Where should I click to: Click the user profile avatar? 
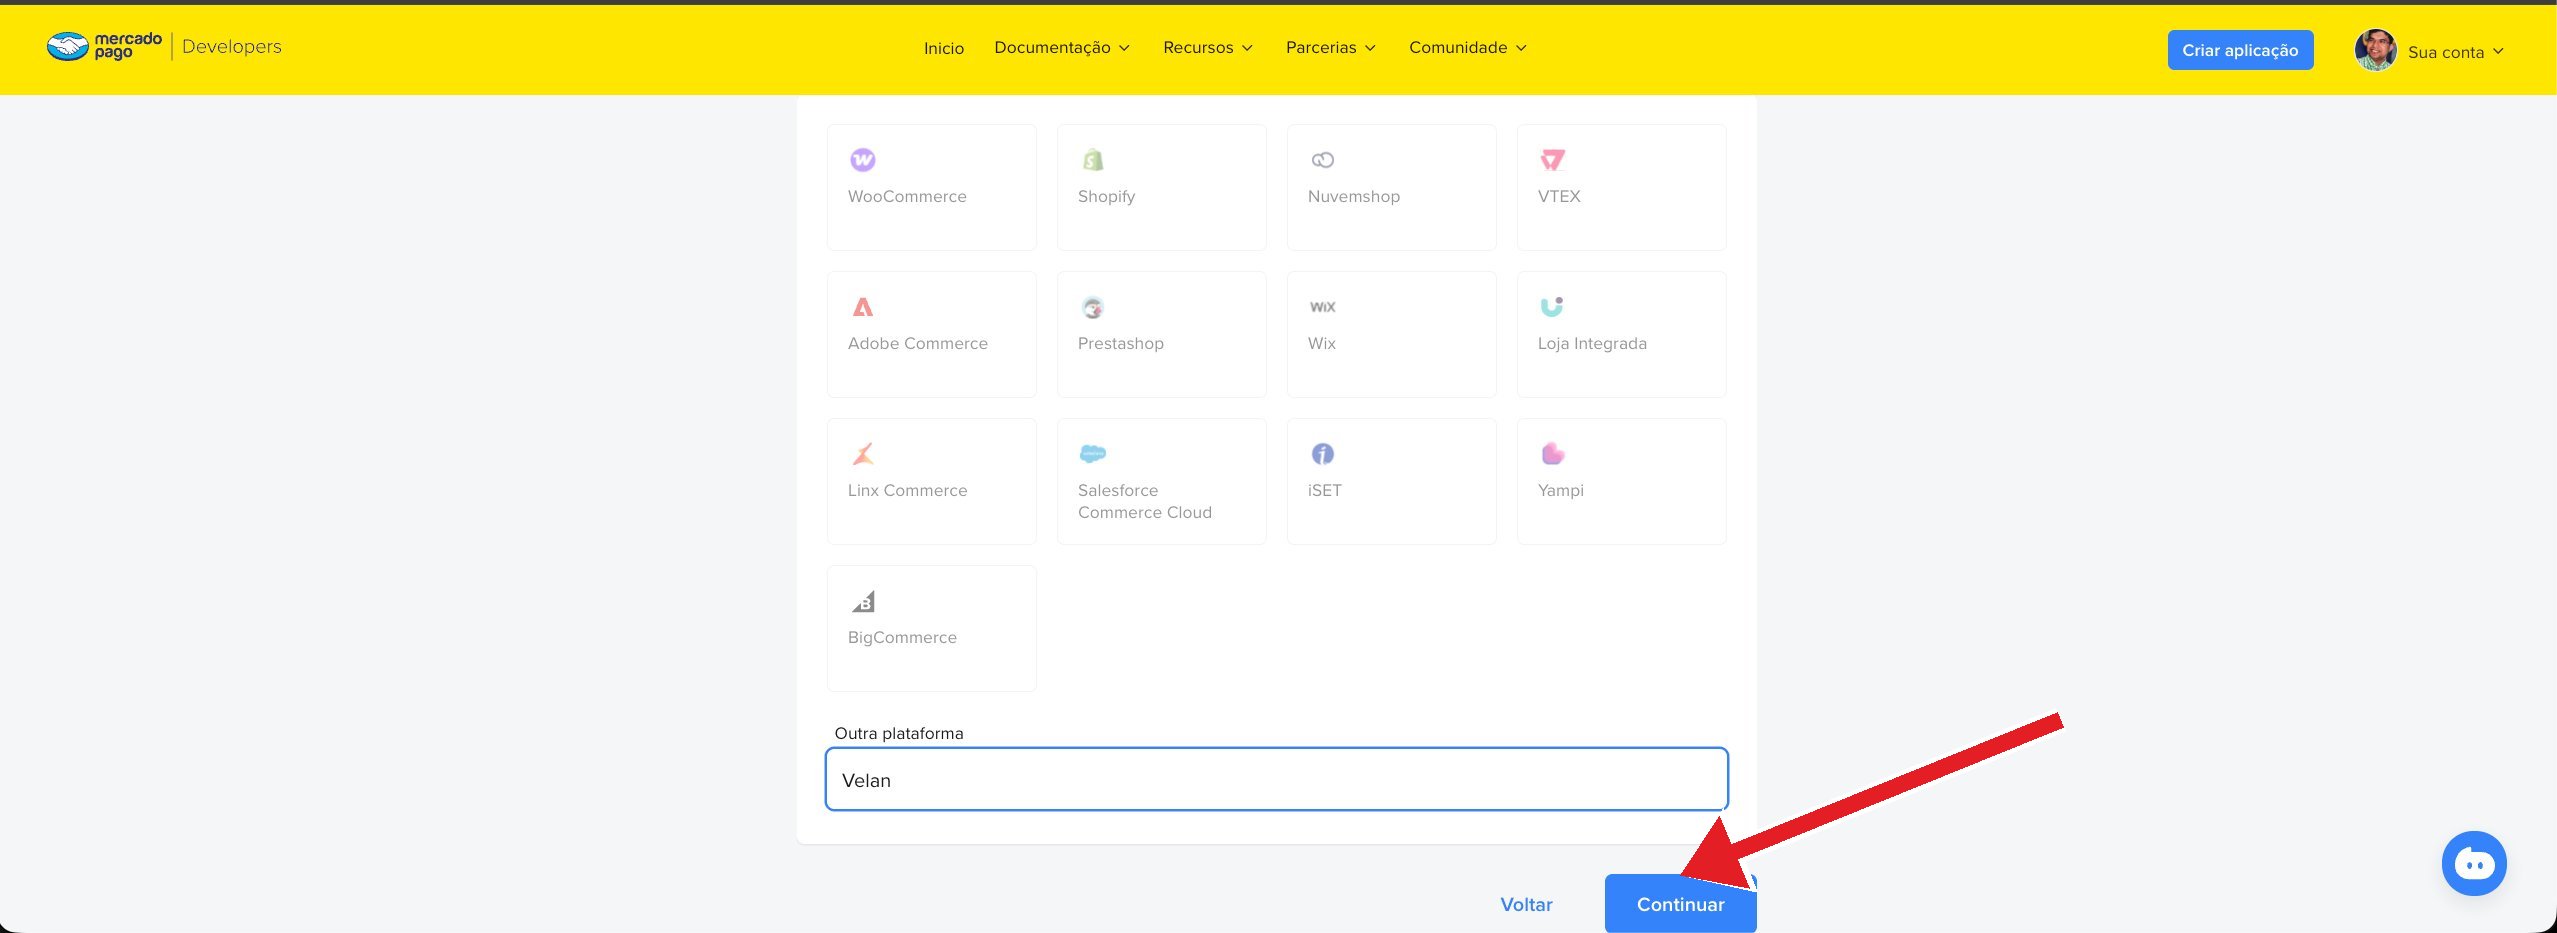[2375, 50]
